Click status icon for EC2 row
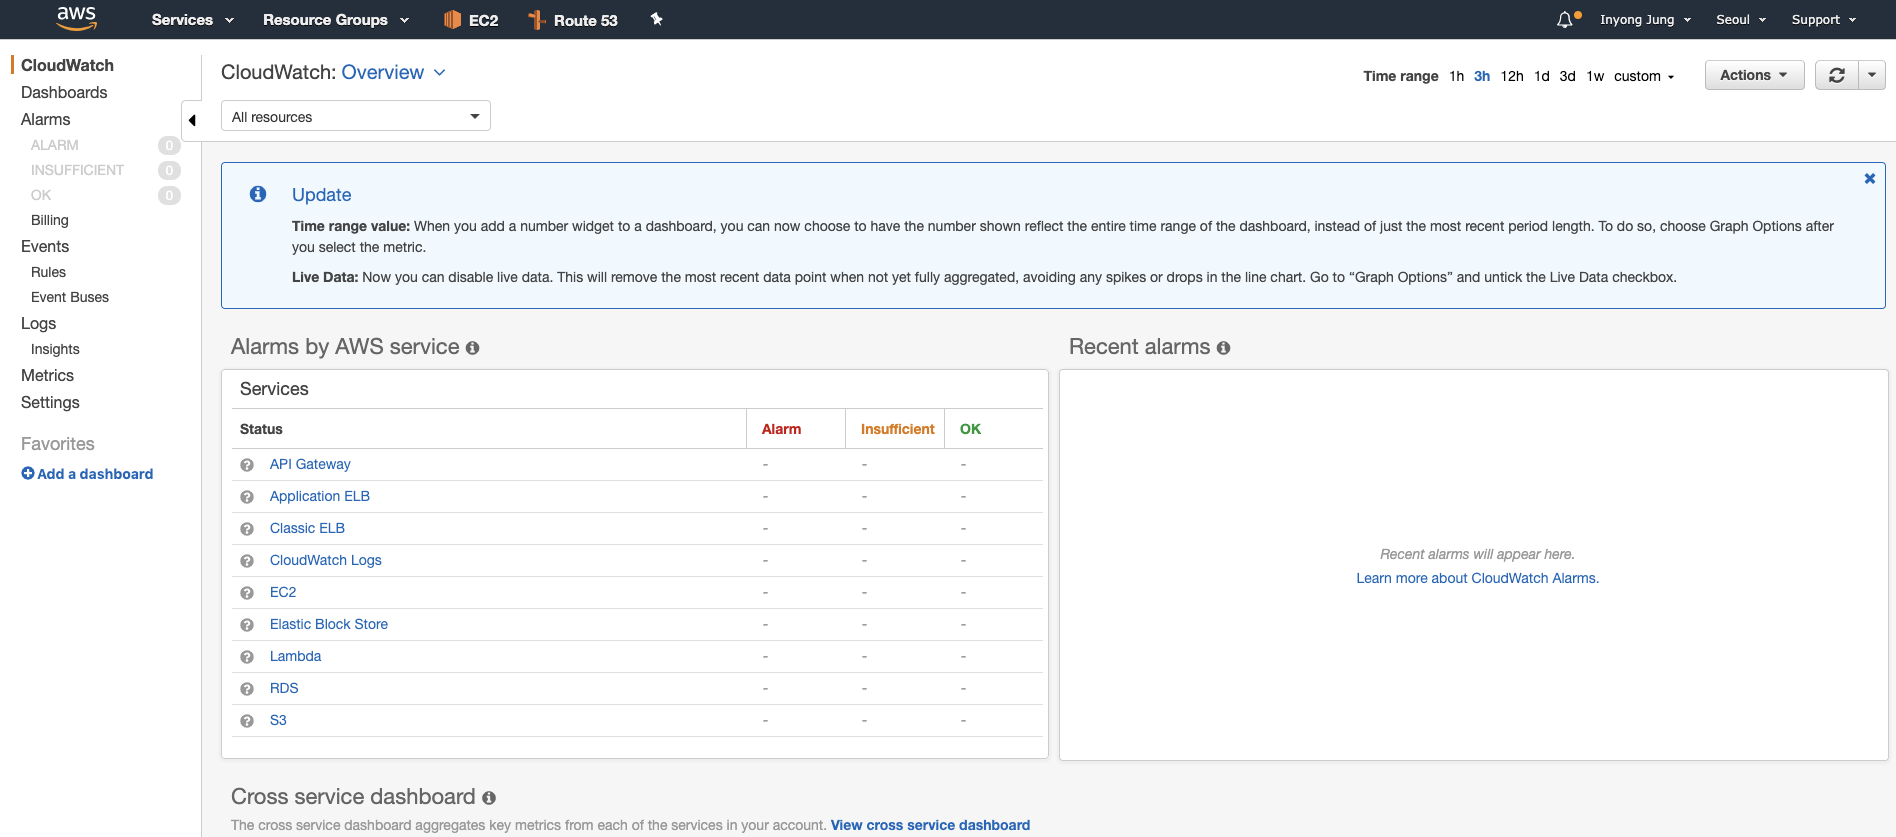The height and width of the screenshot is (837, 1896). (247, 593)
